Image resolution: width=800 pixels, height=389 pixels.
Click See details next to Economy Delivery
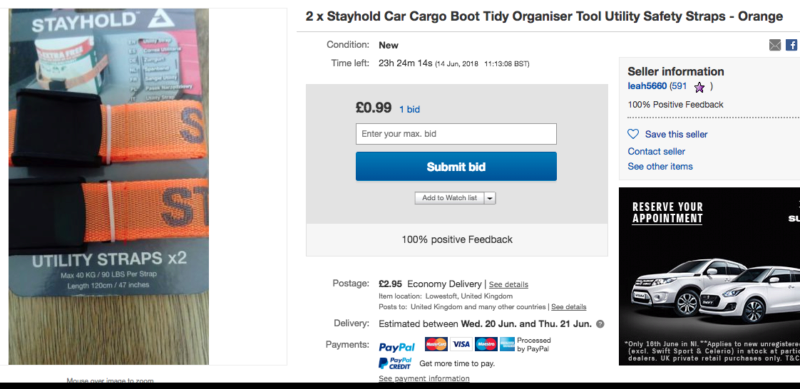coord(508,285)
